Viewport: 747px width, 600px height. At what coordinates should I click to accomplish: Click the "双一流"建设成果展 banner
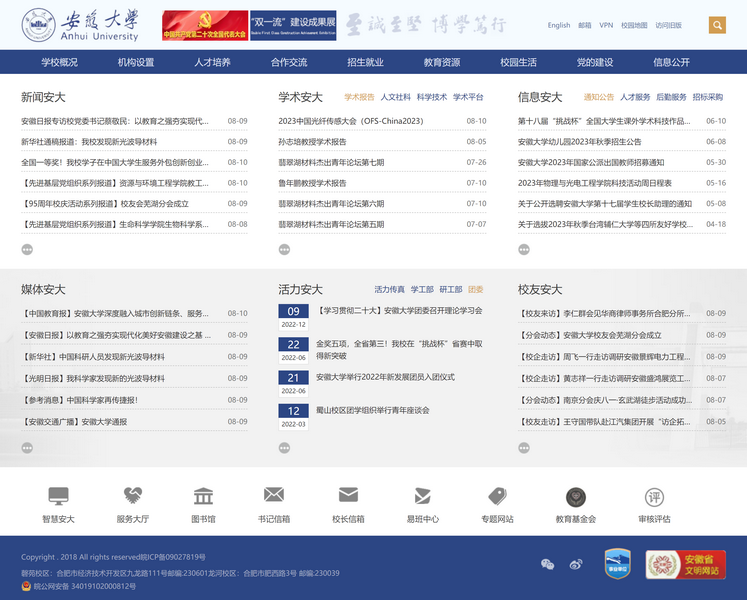pyautogui.click(x=292, y=25)
